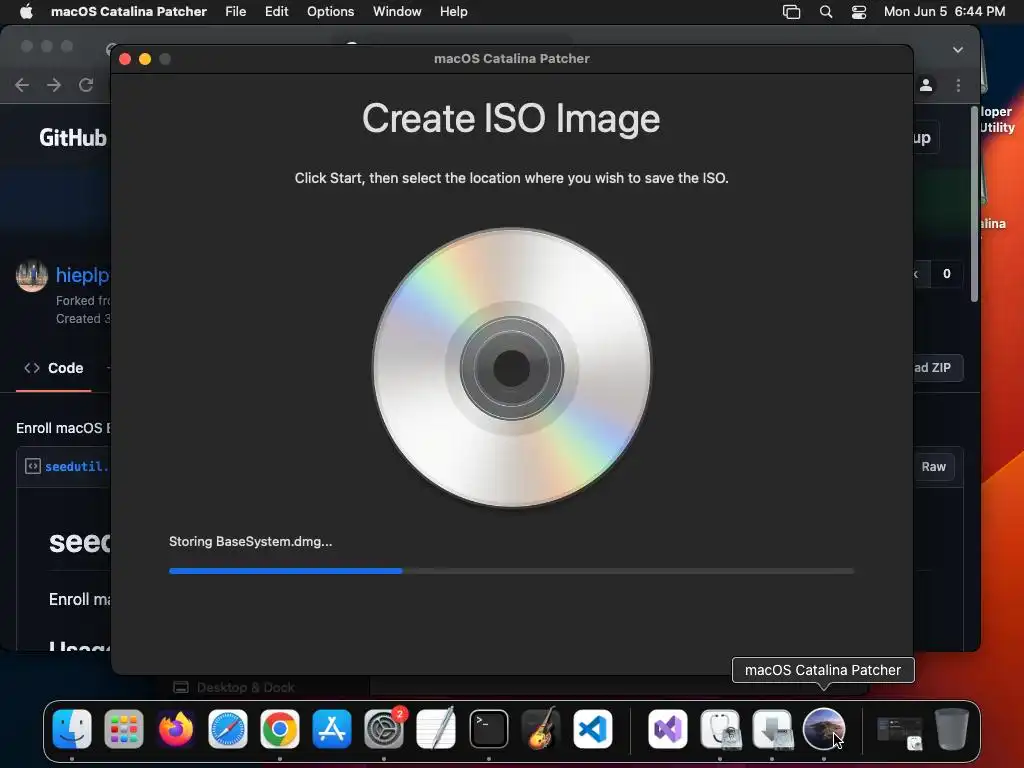This screenshot has height=768, width=1024.
Task: Launch Firefox from the Dock
Action: point(176,729)
